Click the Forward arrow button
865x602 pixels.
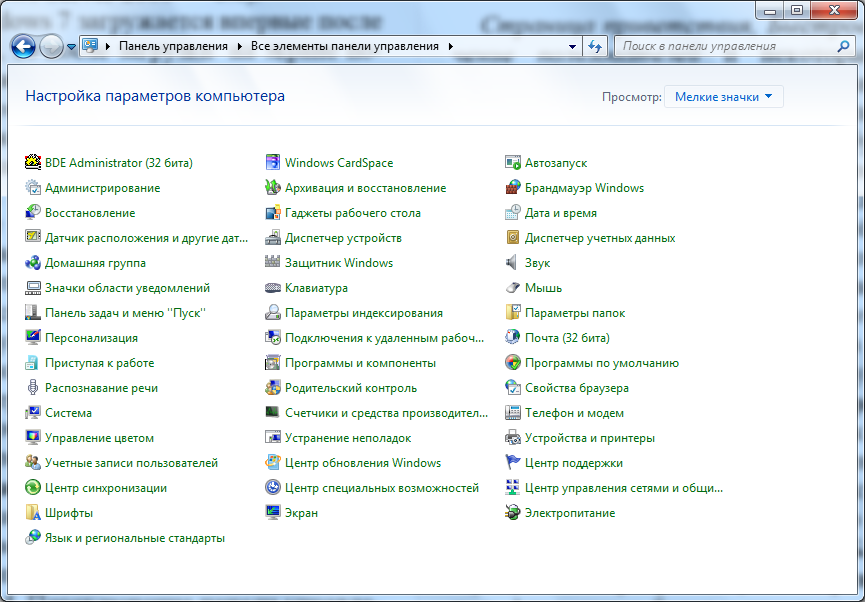coord(52,47)
